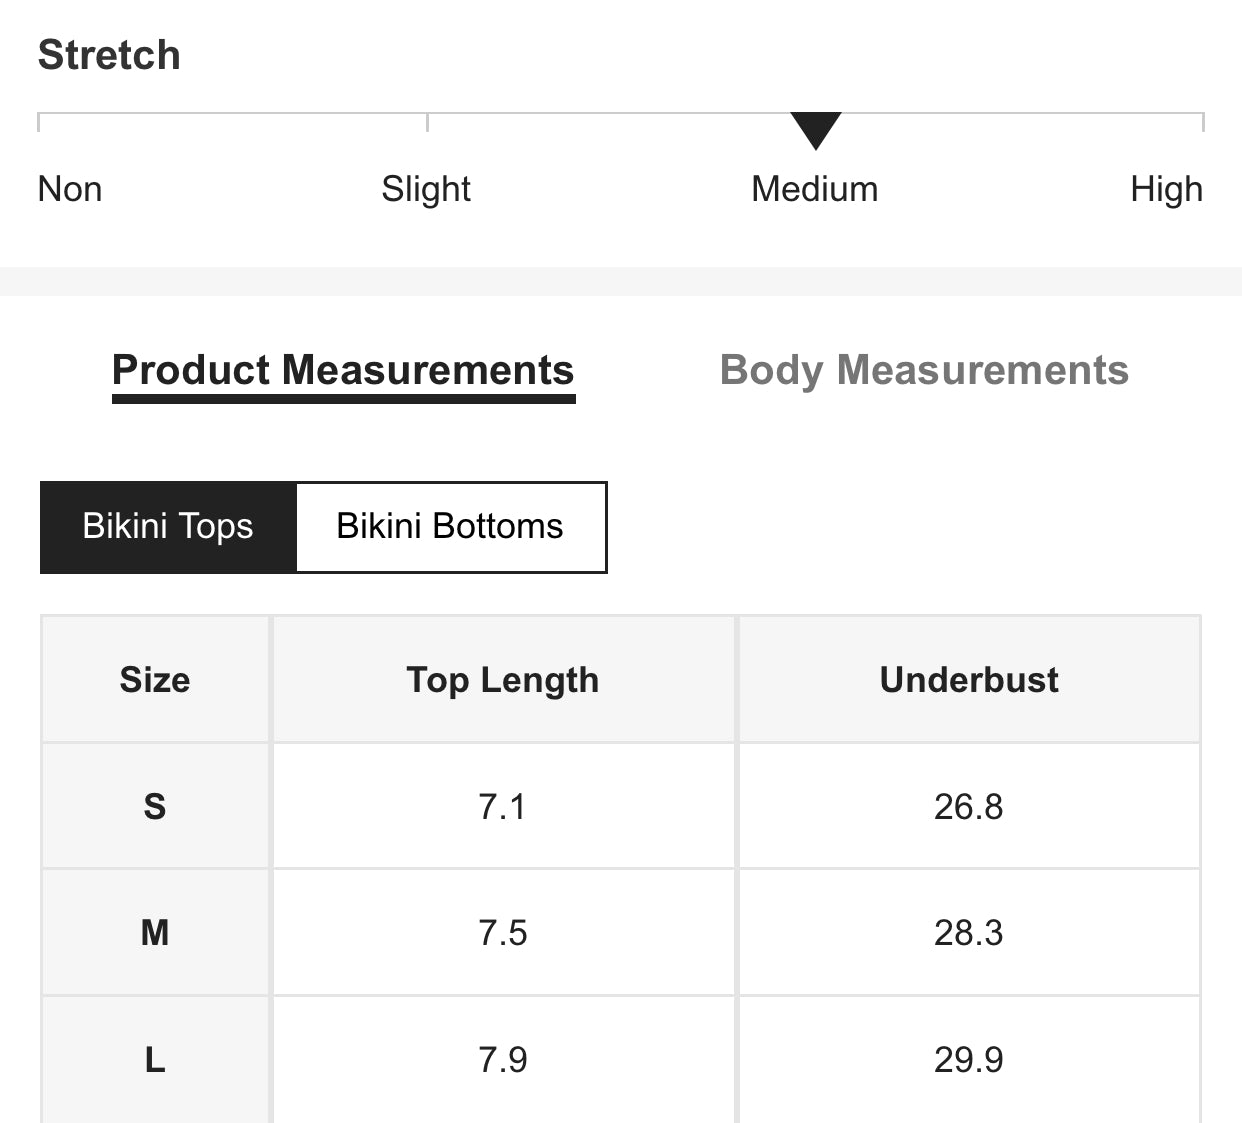The height and width of the screenshot is (1123, 1242).
Task: Click the High stretch level label
Action: pyautogui.click(x=1166, y=188)
